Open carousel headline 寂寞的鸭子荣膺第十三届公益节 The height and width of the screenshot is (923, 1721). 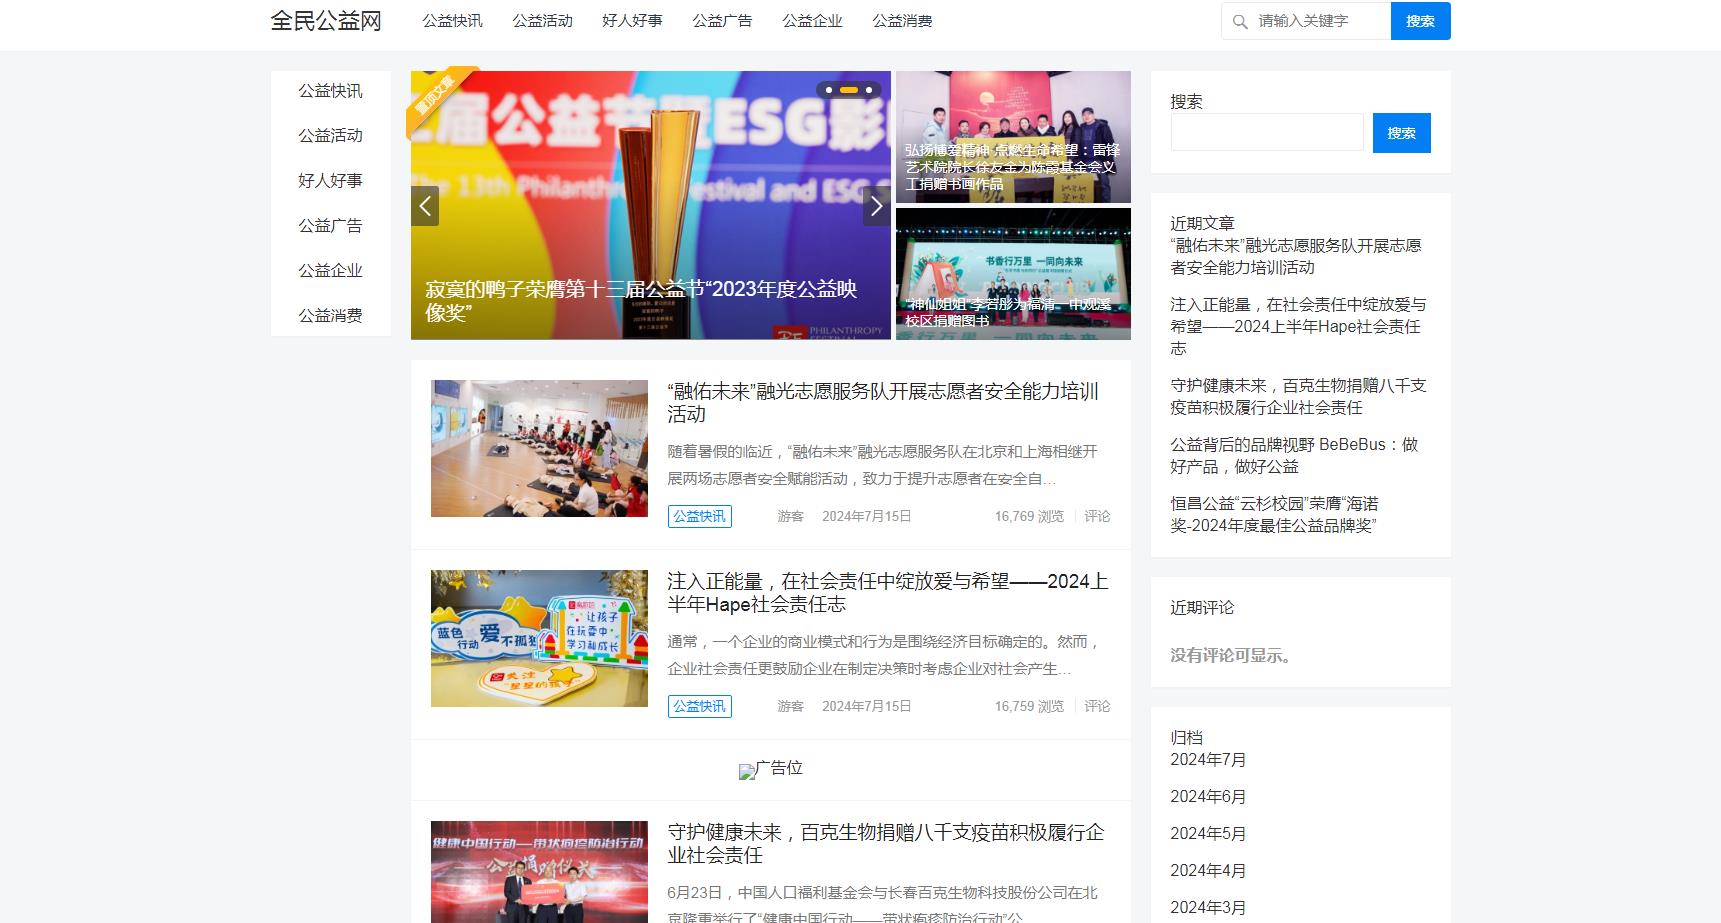(x=641, y=300)
